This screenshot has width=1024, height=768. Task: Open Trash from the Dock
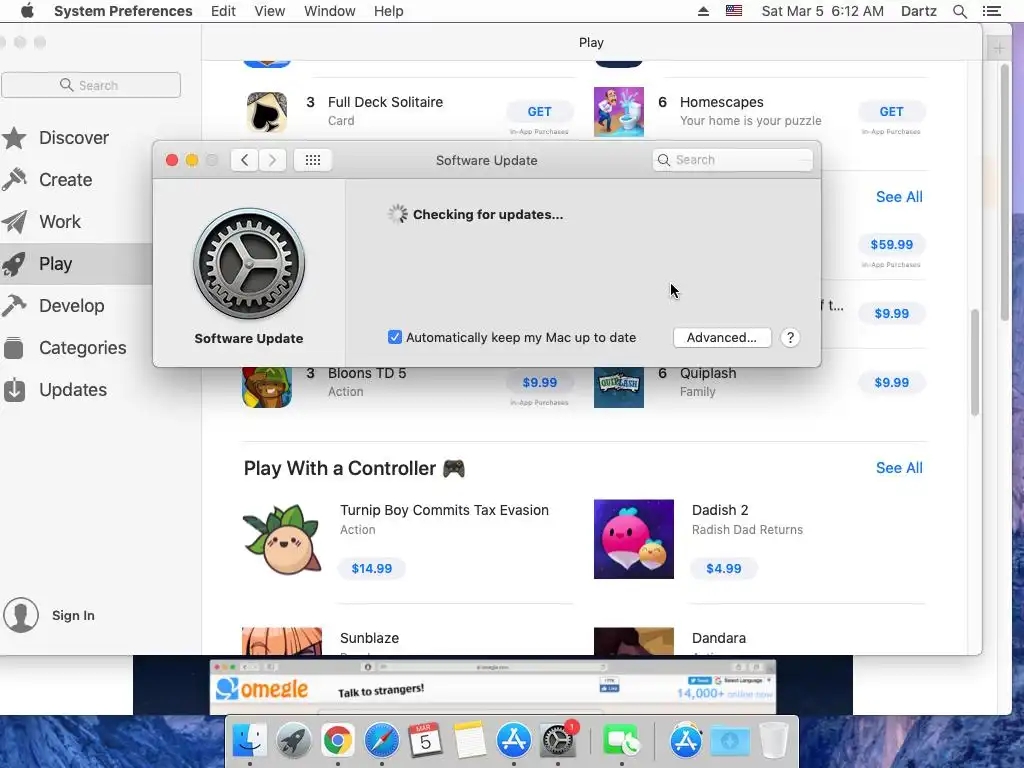[x=774, y=741]
